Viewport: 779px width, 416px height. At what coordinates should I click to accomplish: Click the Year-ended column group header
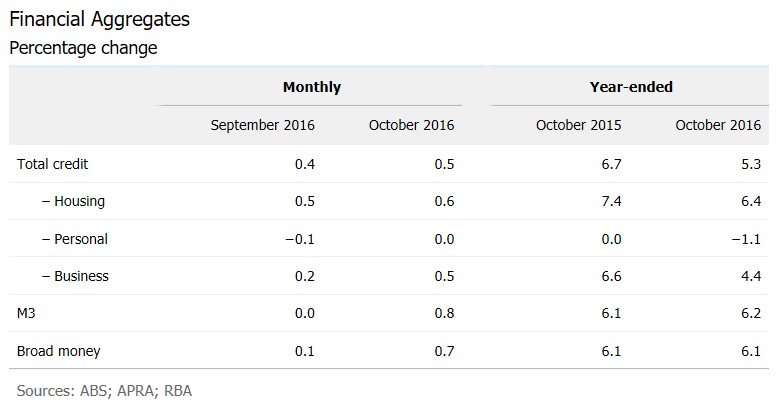(631, 87)
